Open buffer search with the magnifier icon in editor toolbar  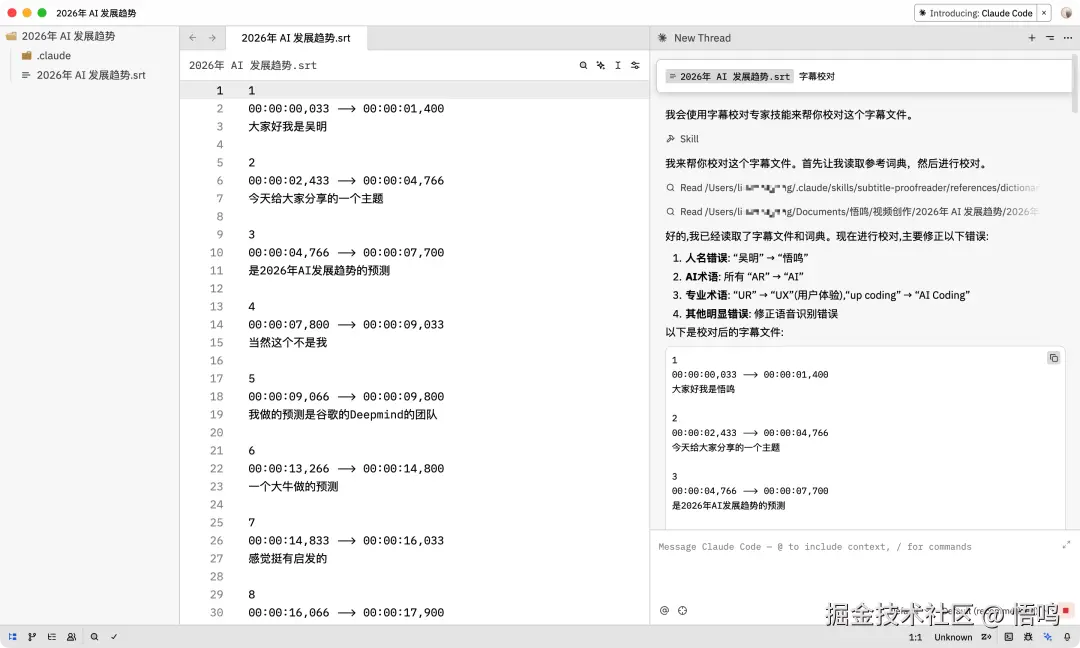(583, 64)
